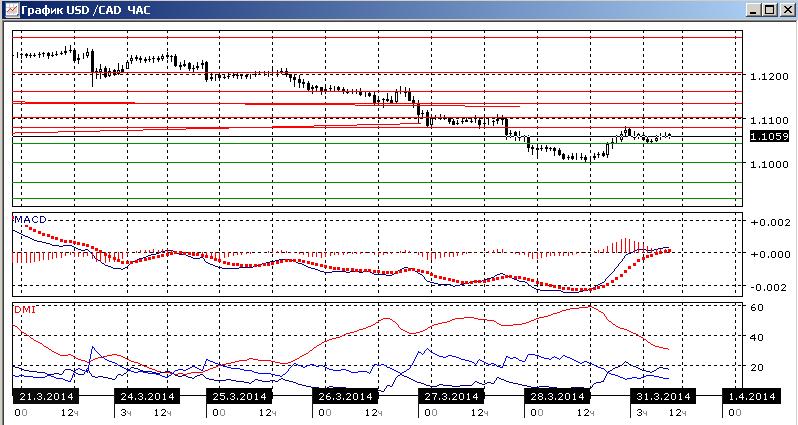Minimize the USD/CAD chart window

click(754, 10)
